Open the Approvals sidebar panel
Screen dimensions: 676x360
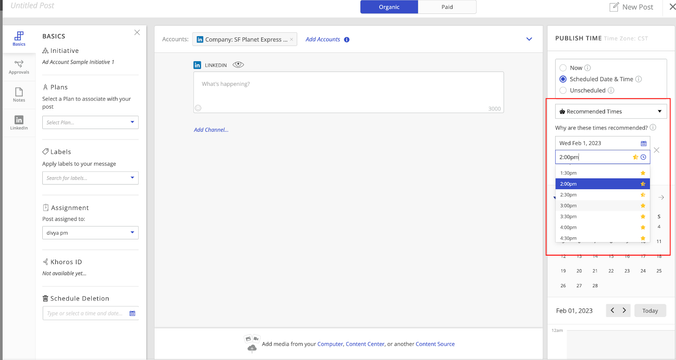tap(19, 67)
